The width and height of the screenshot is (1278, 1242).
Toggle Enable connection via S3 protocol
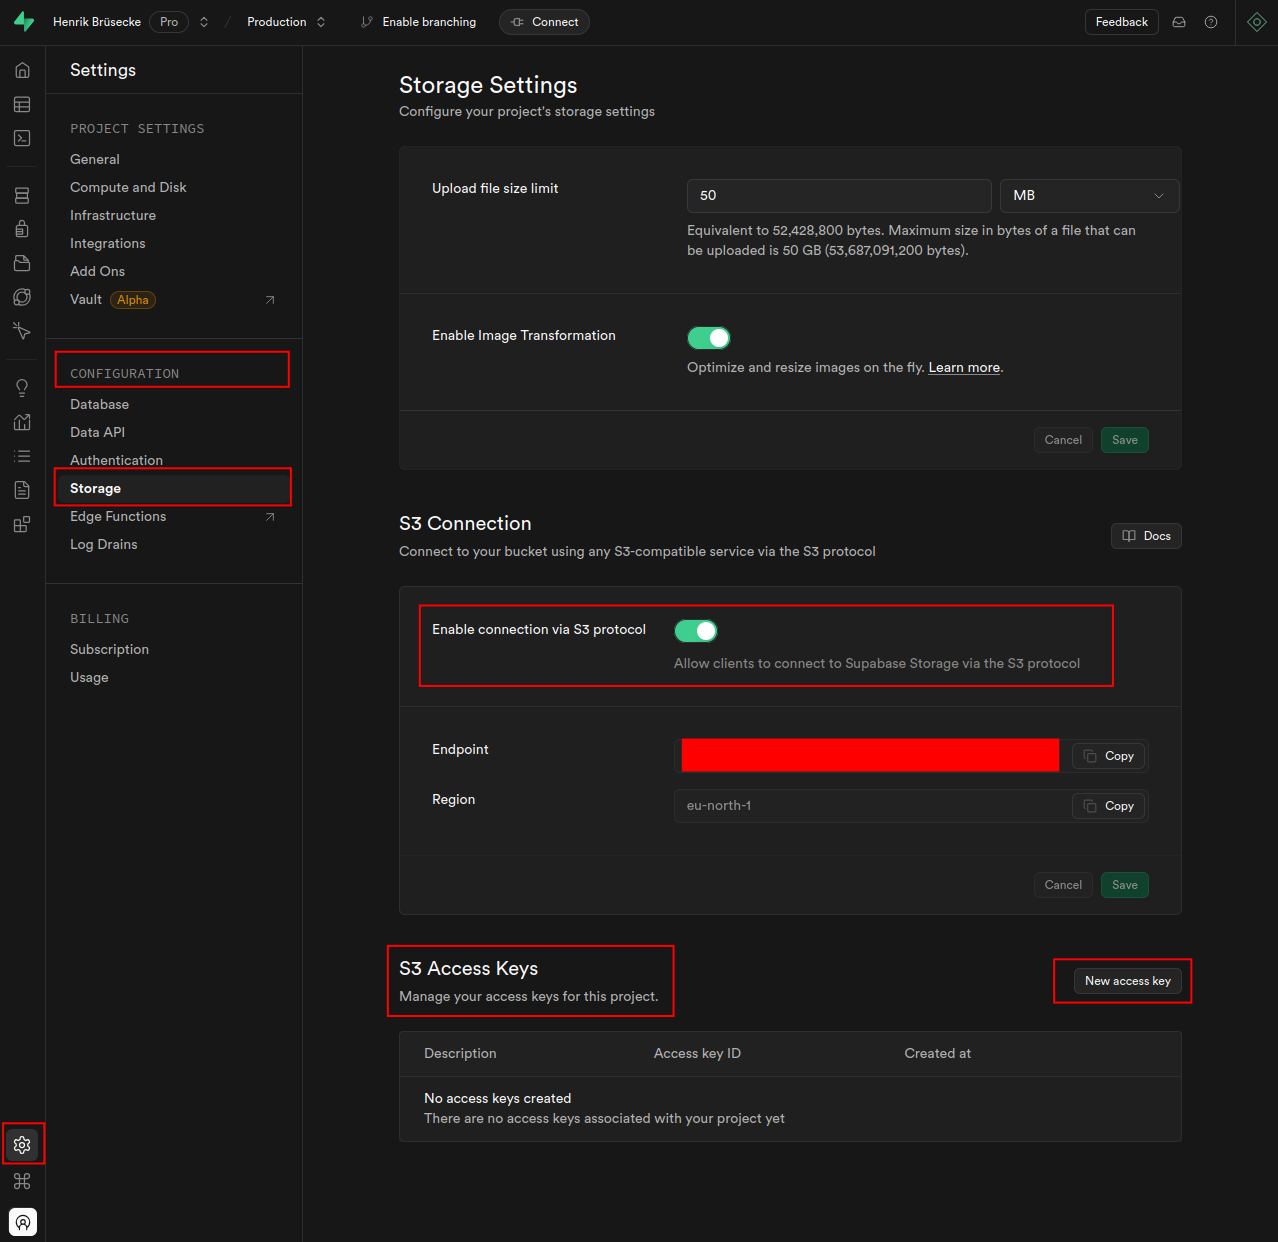tap(696, 631)
